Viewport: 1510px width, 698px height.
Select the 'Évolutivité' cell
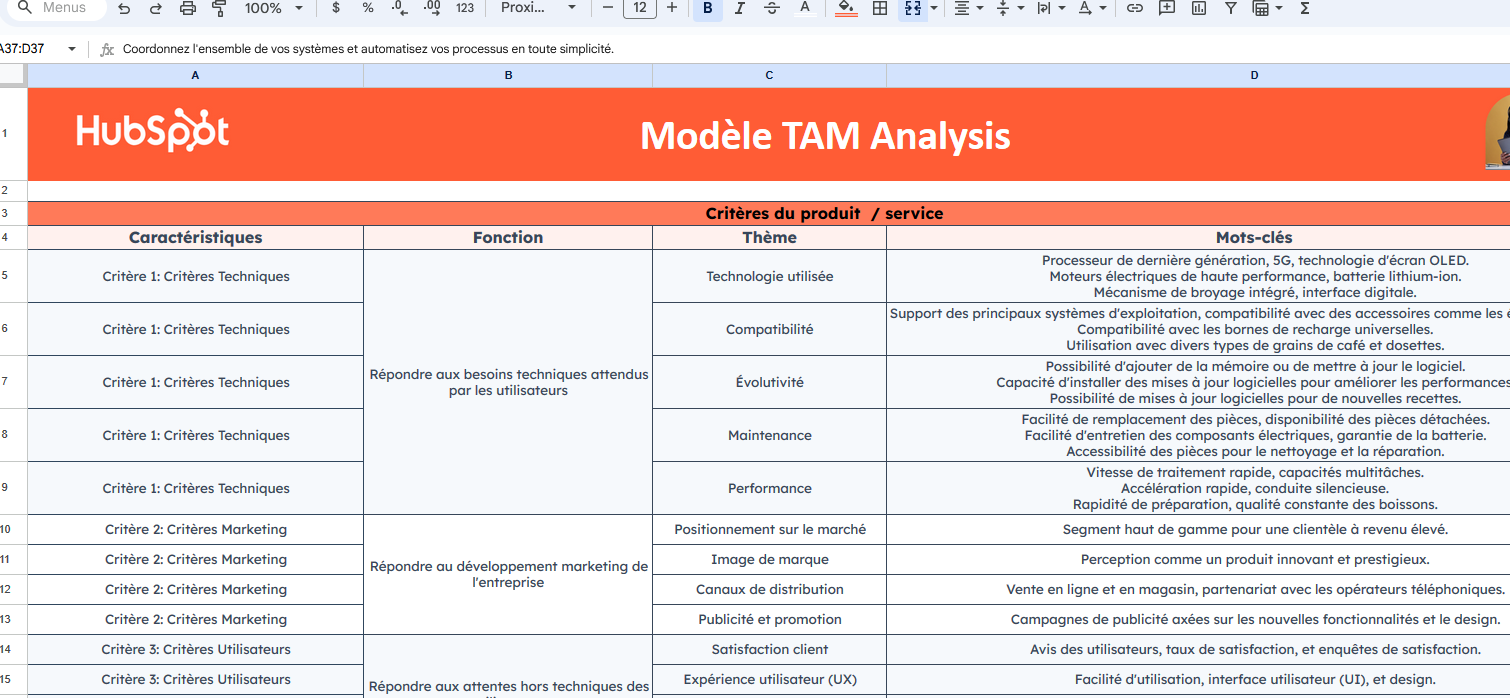769,382
